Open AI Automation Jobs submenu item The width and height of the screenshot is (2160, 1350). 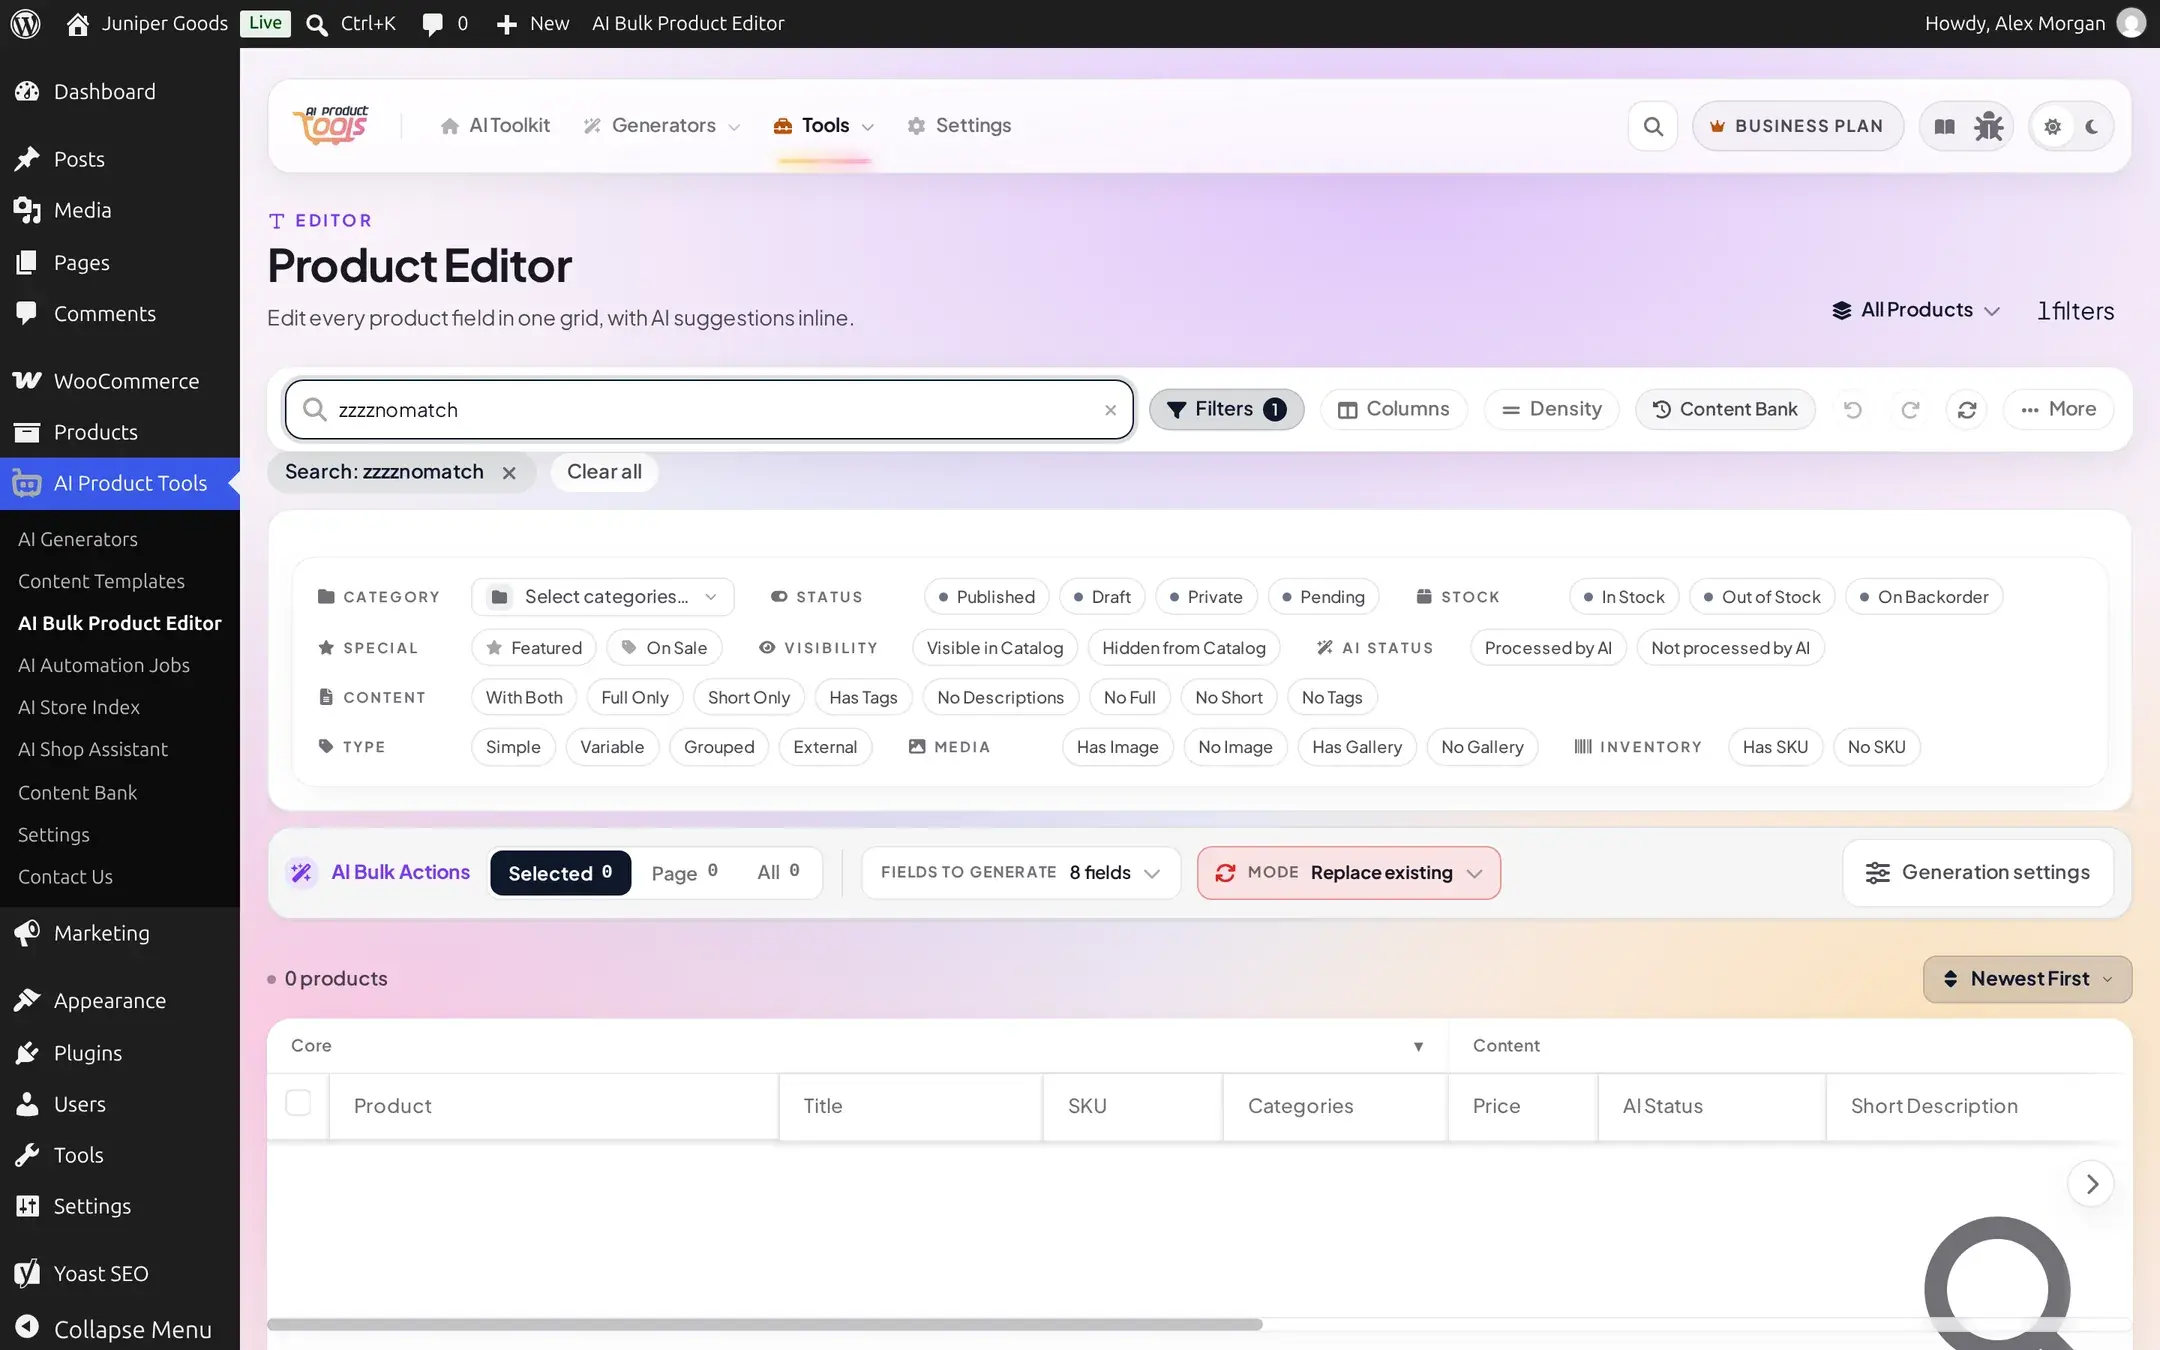[x=104, y=665]
